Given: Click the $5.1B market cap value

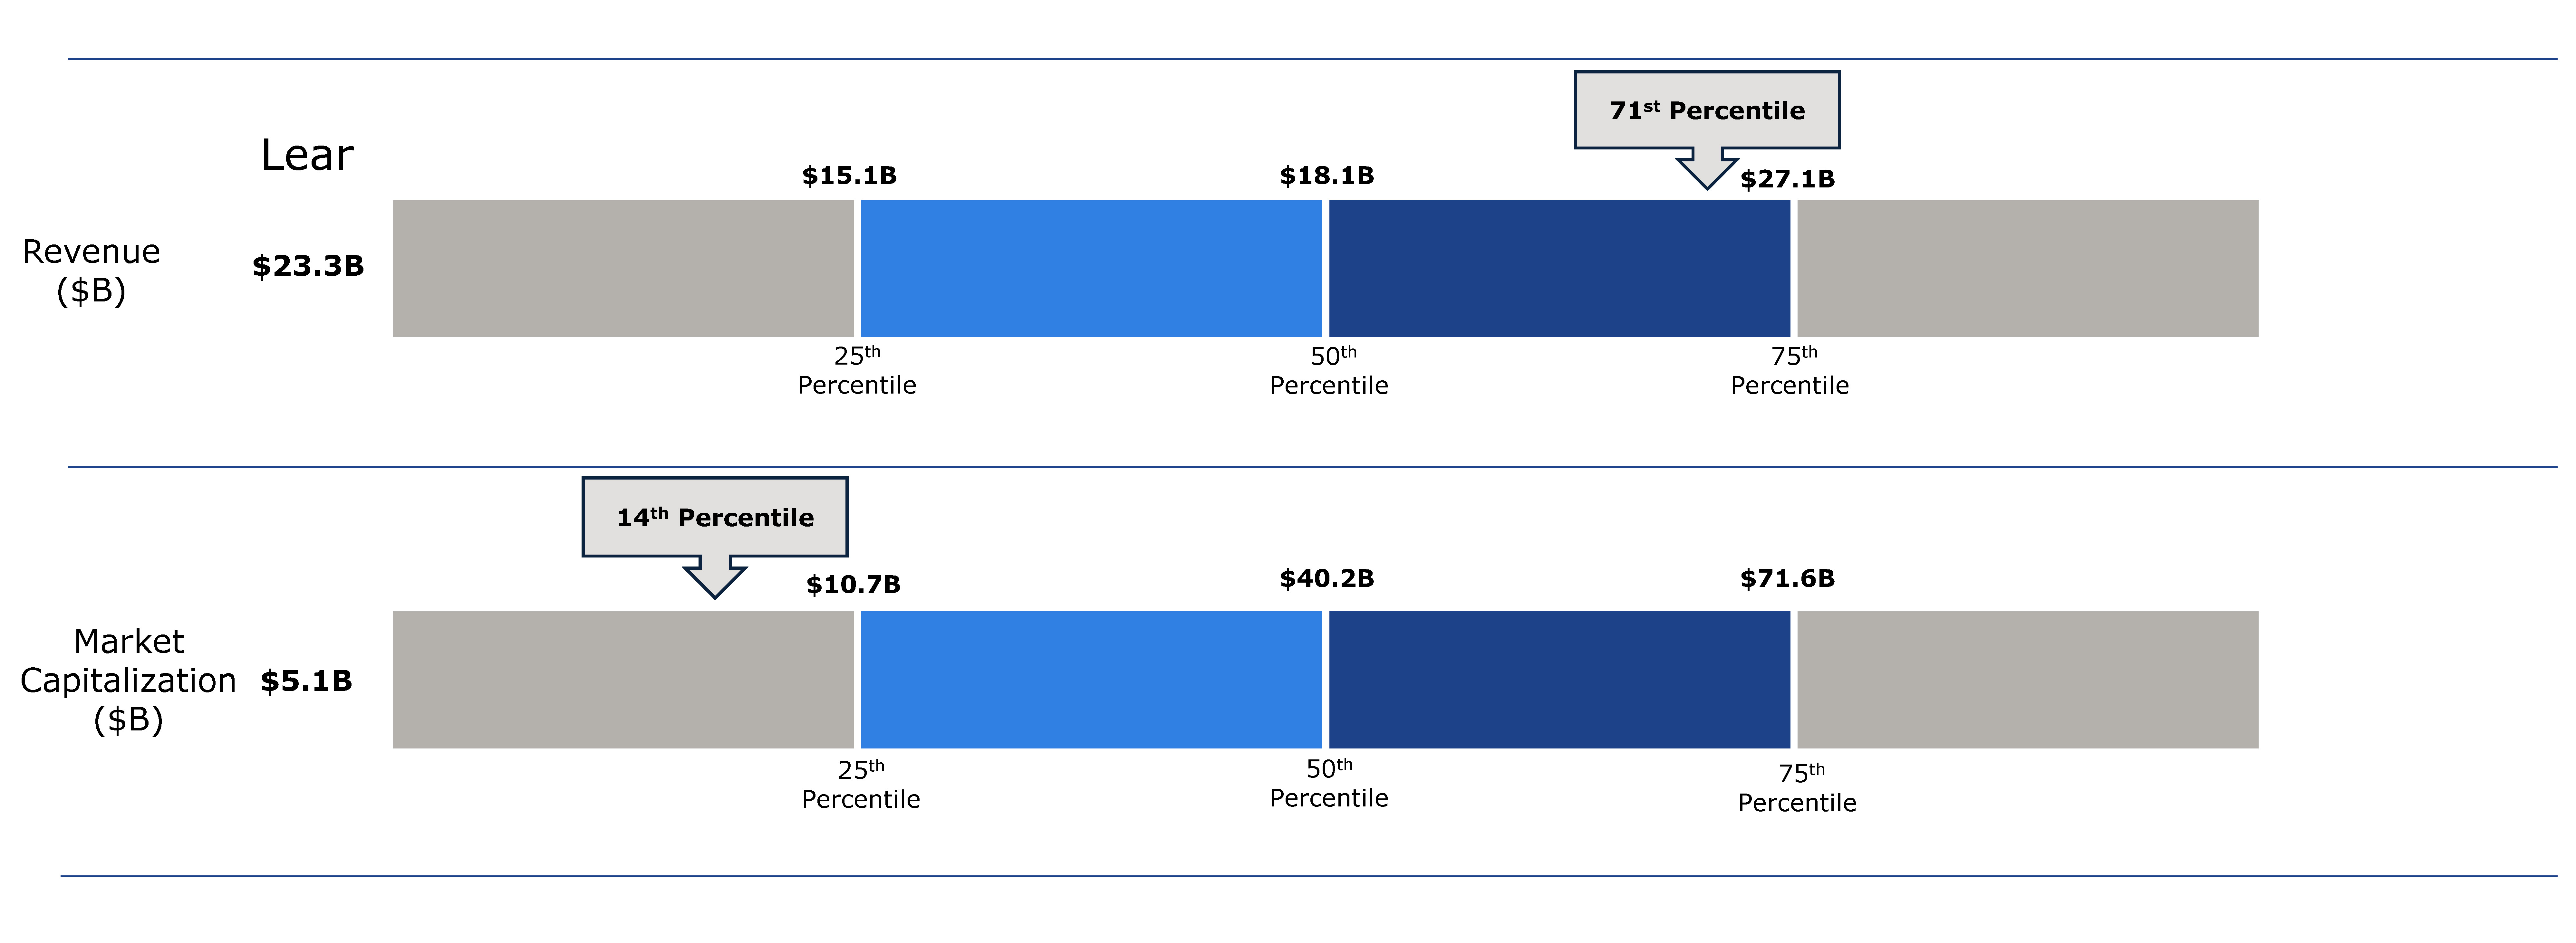Looking at the screenshot, I should [x=306, y=681].
